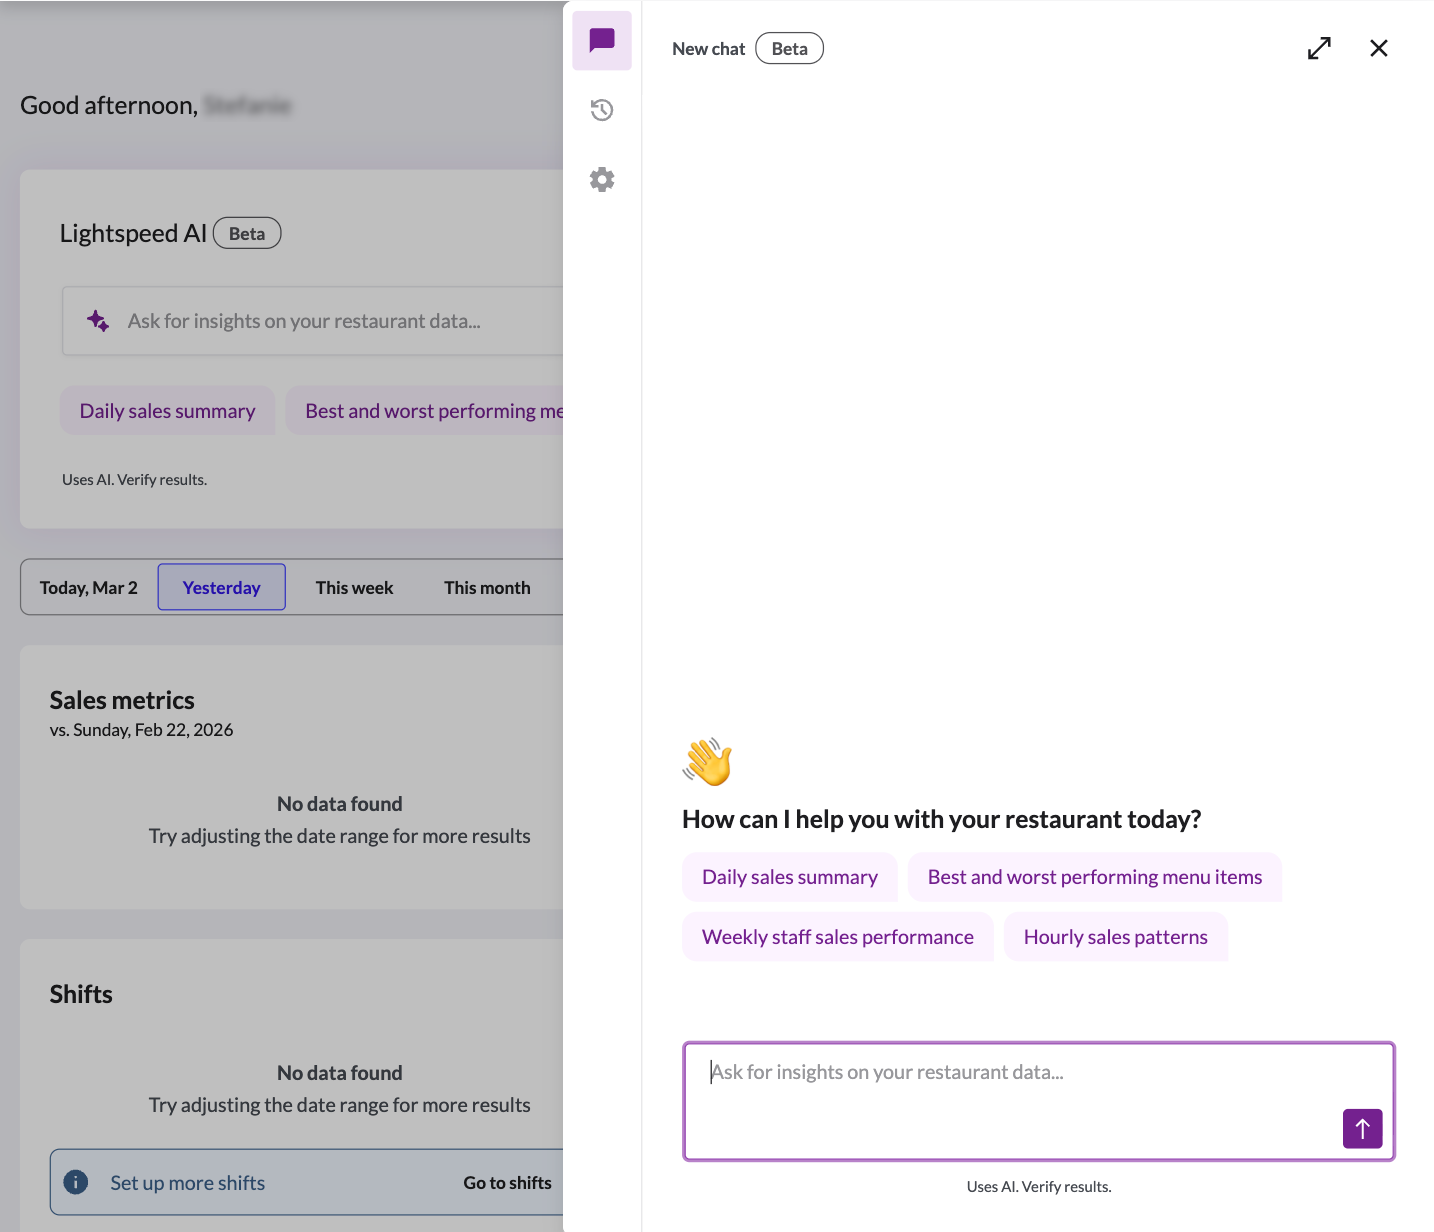This screenshot has height=1232, width=1434.
Task: Open AI assistant settings via gear icon
Action: coord(601,179)
